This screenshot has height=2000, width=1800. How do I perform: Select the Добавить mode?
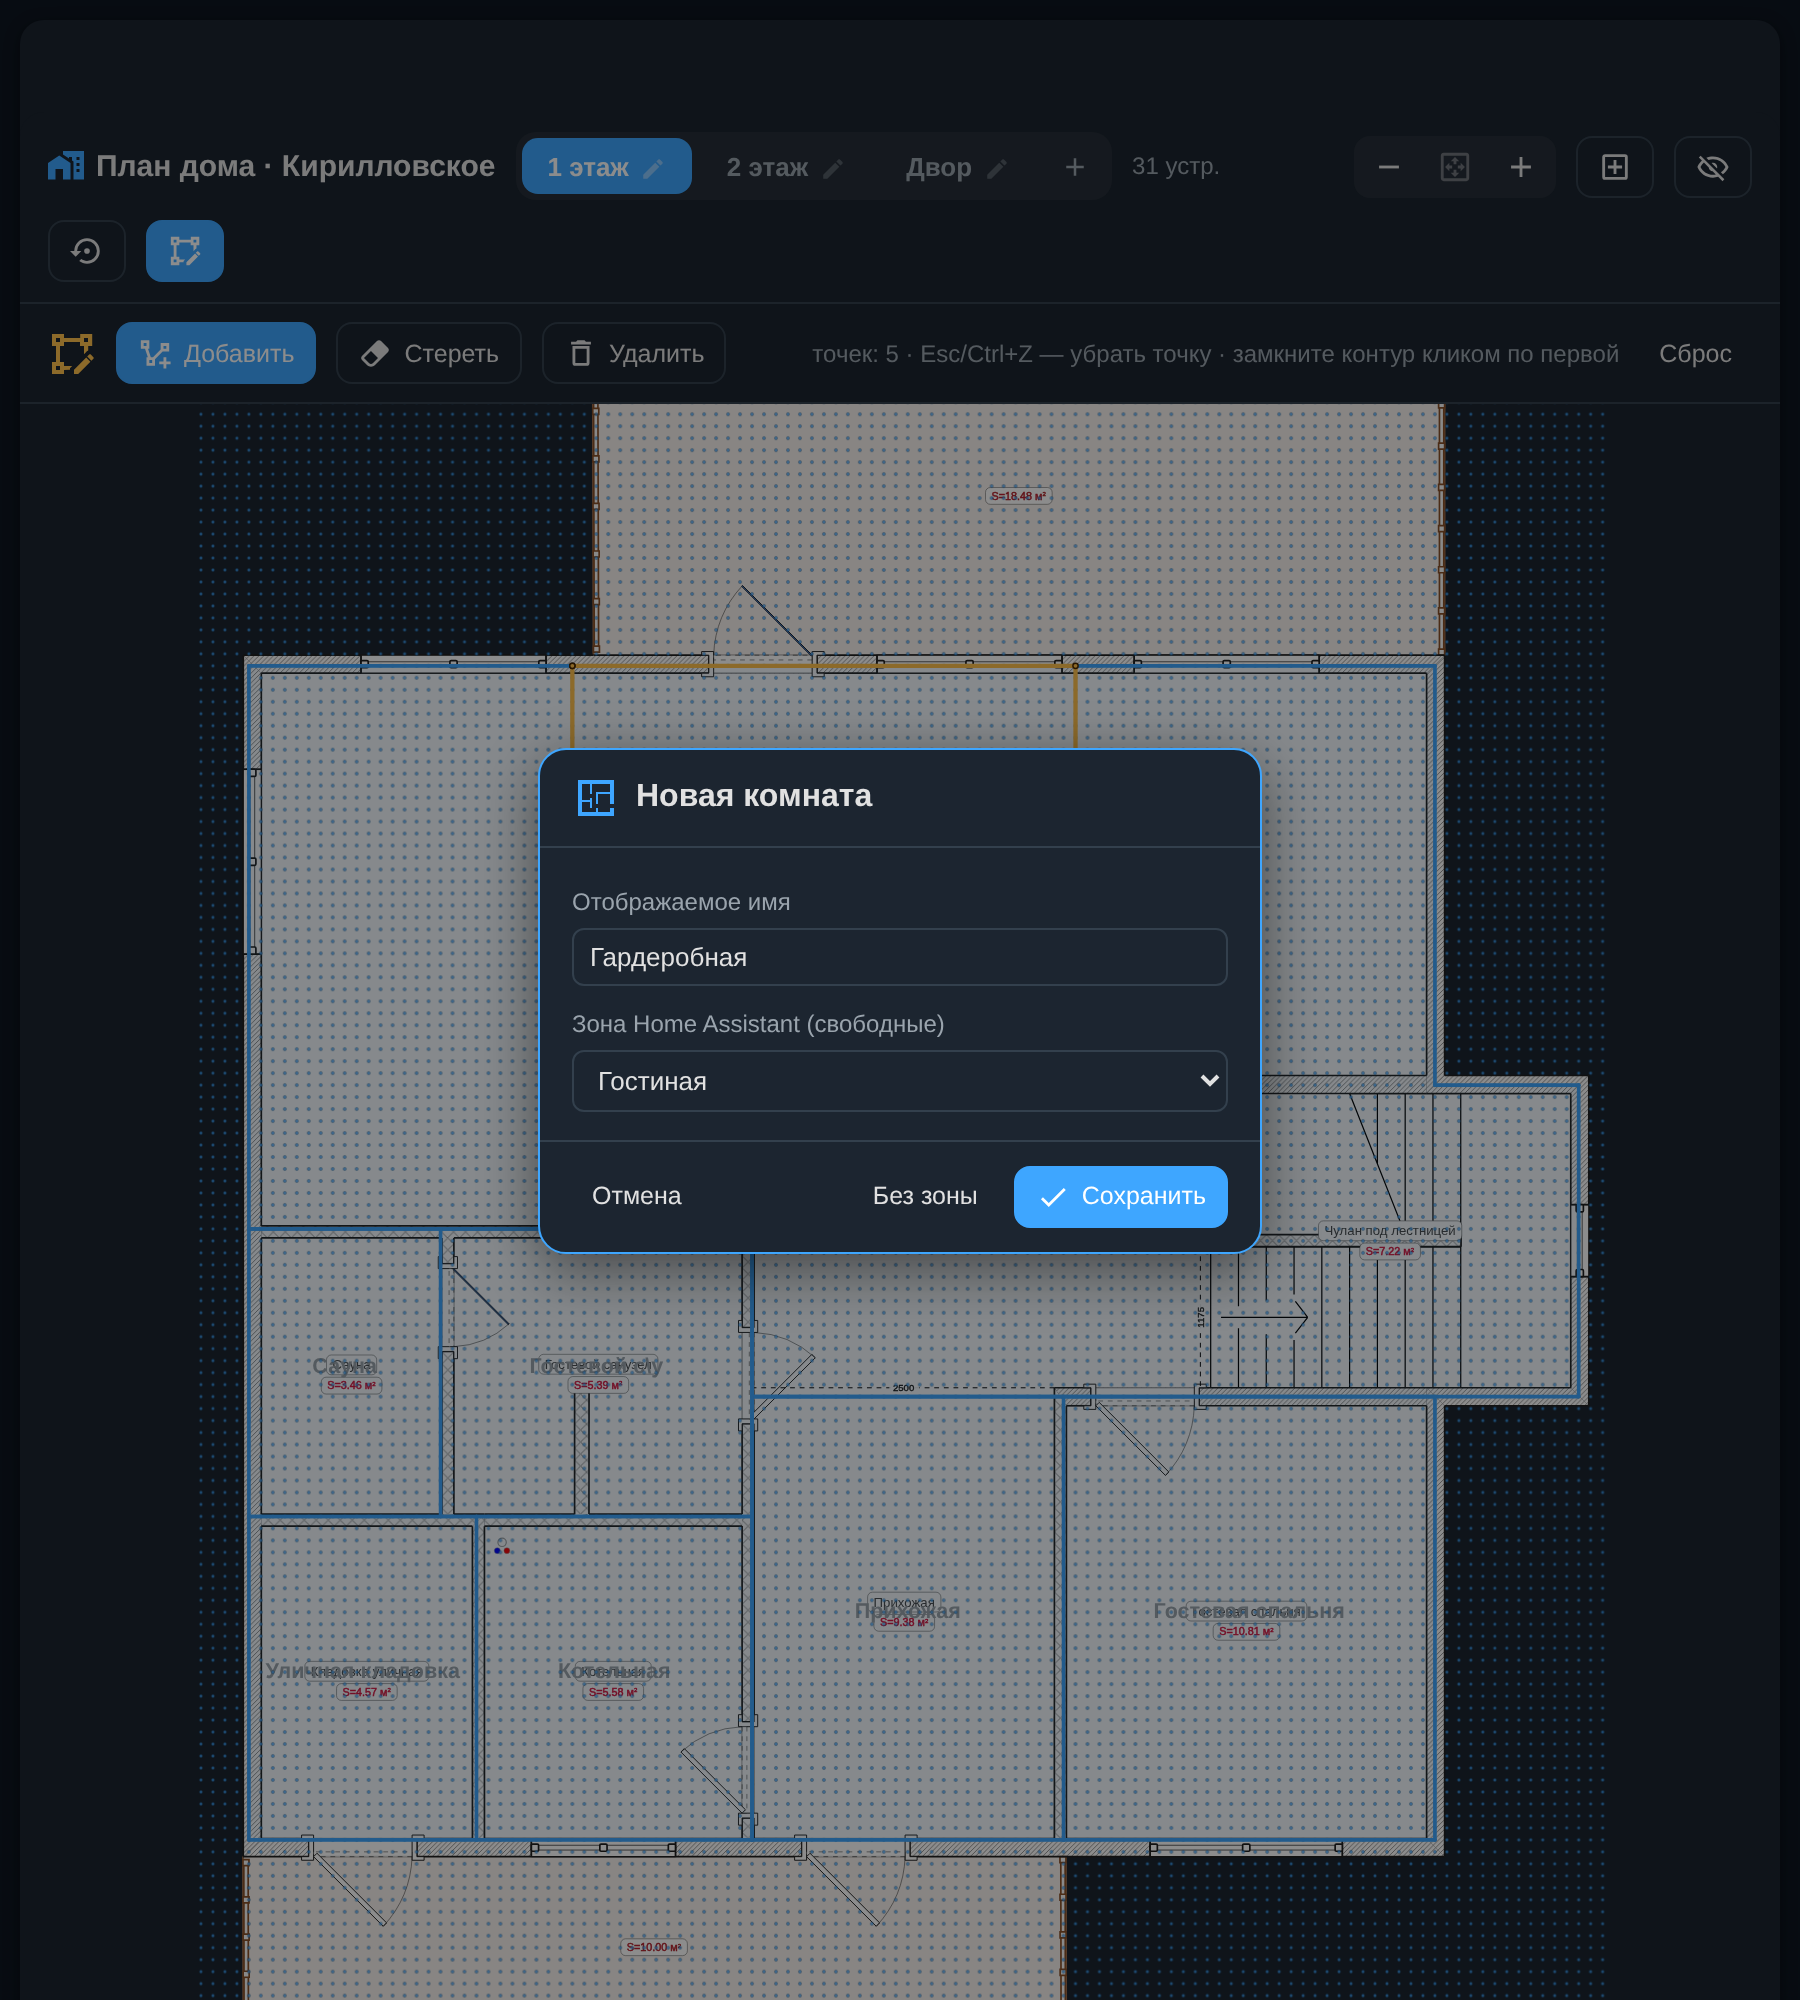point(216,353)
